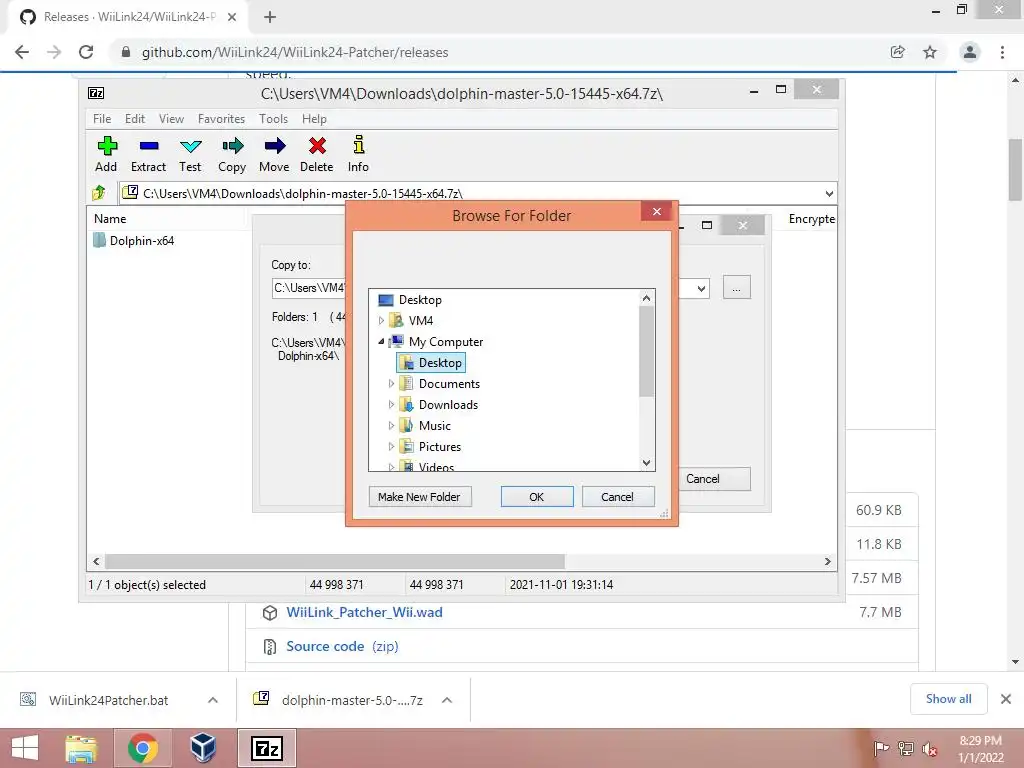Viewport: 1024px width, 768px height.
Task: Click the browse ellipsis button in Copy dialog
Action: point(737,288)
